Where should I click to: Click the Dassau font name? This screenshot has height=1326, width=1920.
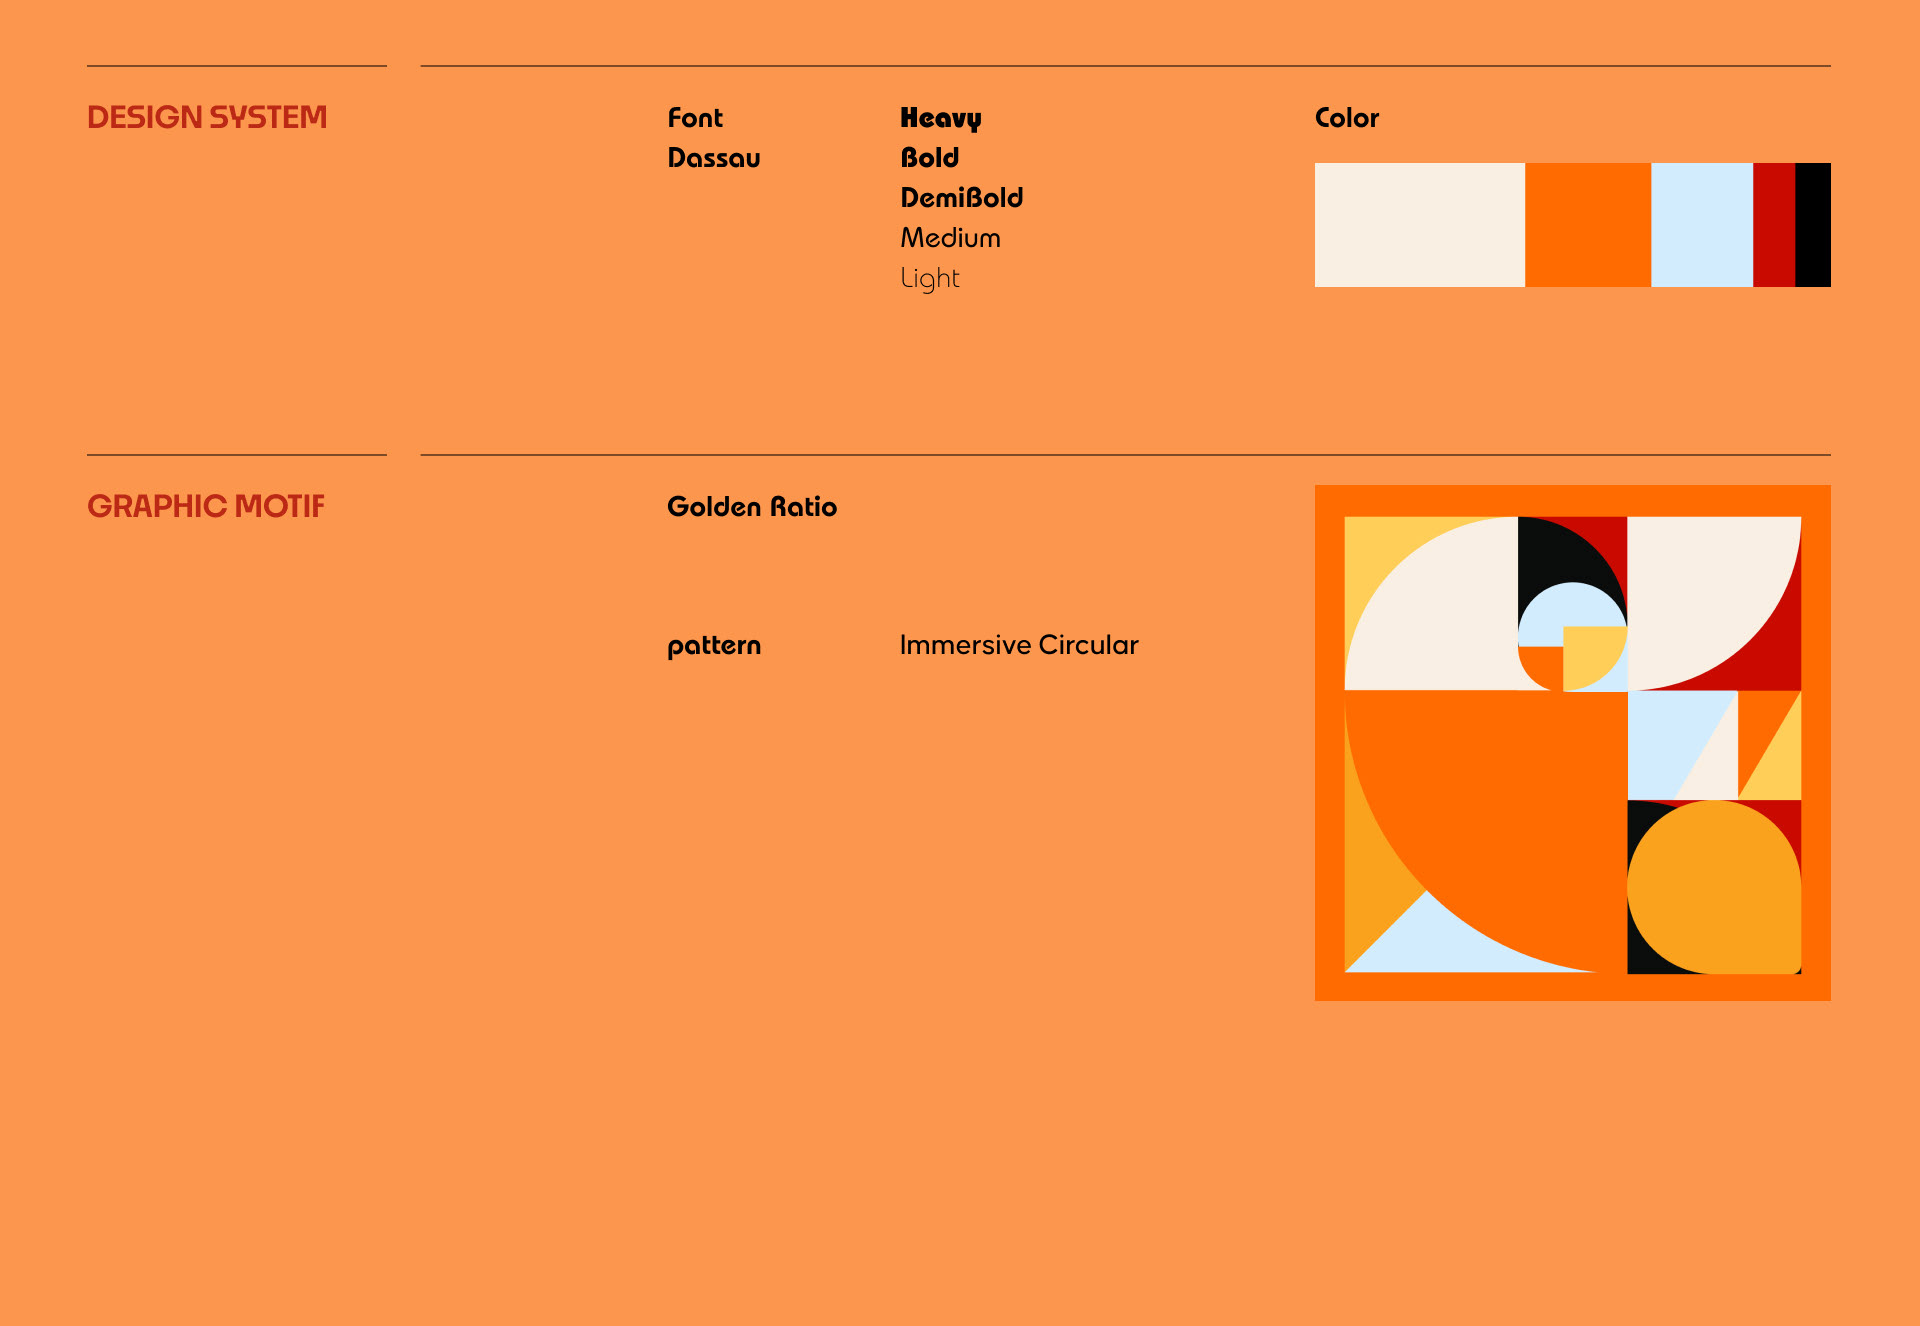(714, 158)
